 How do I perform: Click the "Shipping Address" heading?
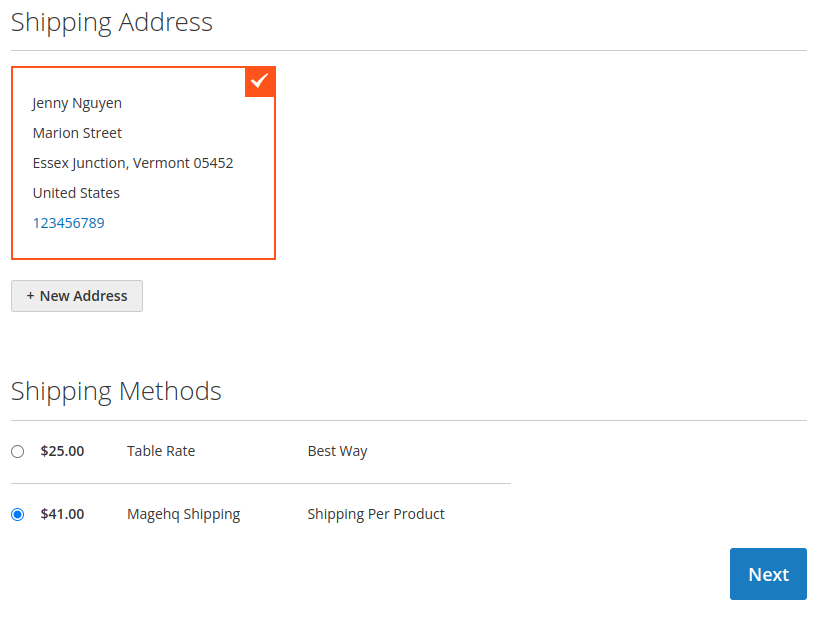(x=112, y=23)
